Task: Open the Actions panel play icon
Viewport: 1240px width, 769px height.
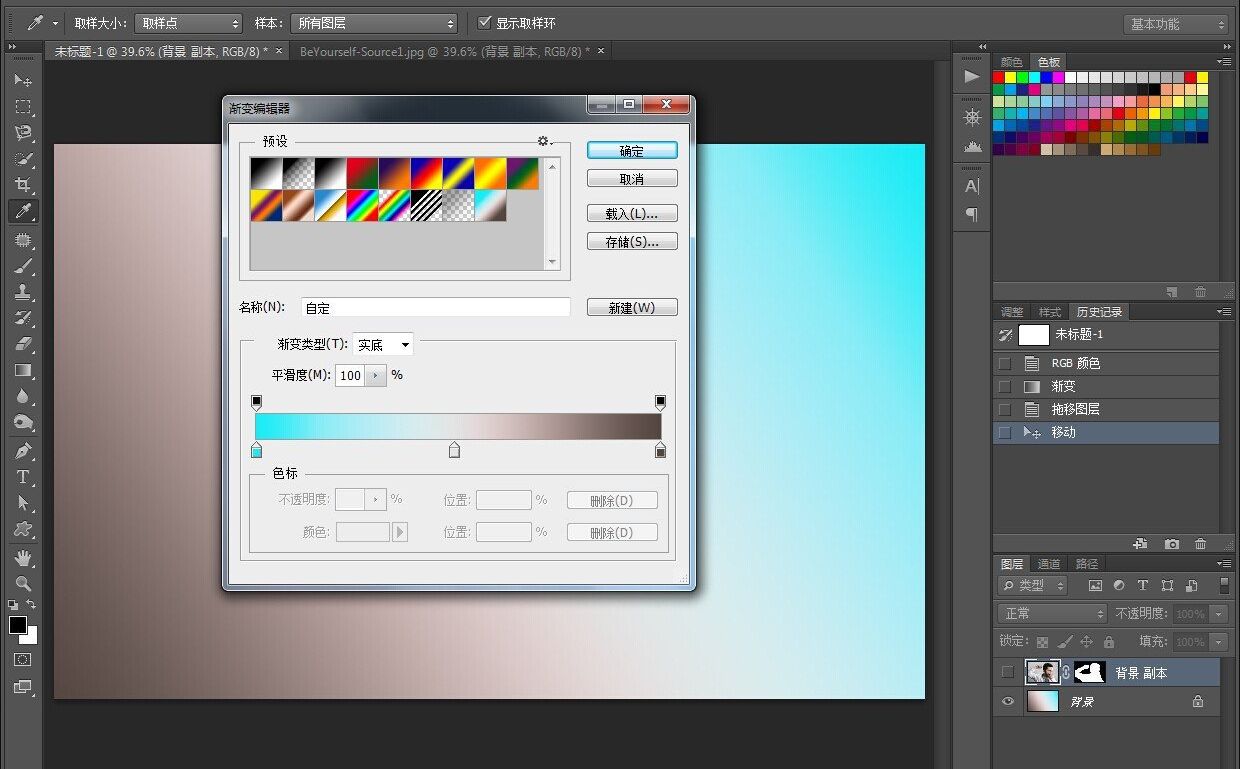Action: click(972, 77)
